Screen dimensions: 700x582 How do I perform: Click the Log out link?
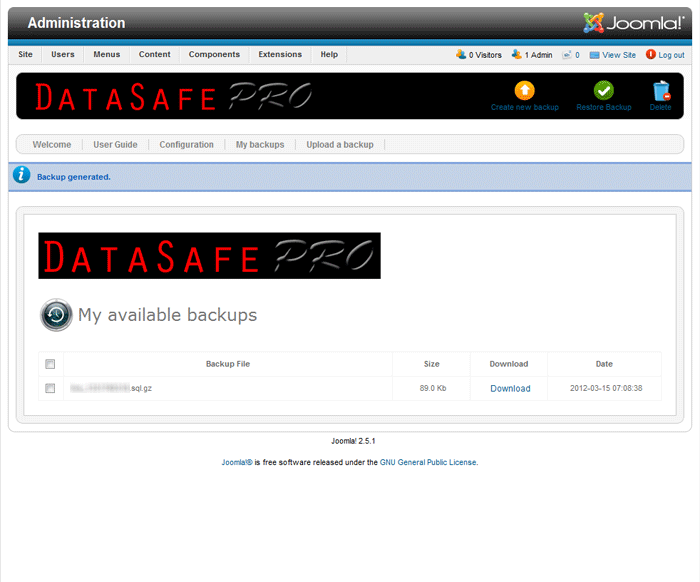pos(671,55)
